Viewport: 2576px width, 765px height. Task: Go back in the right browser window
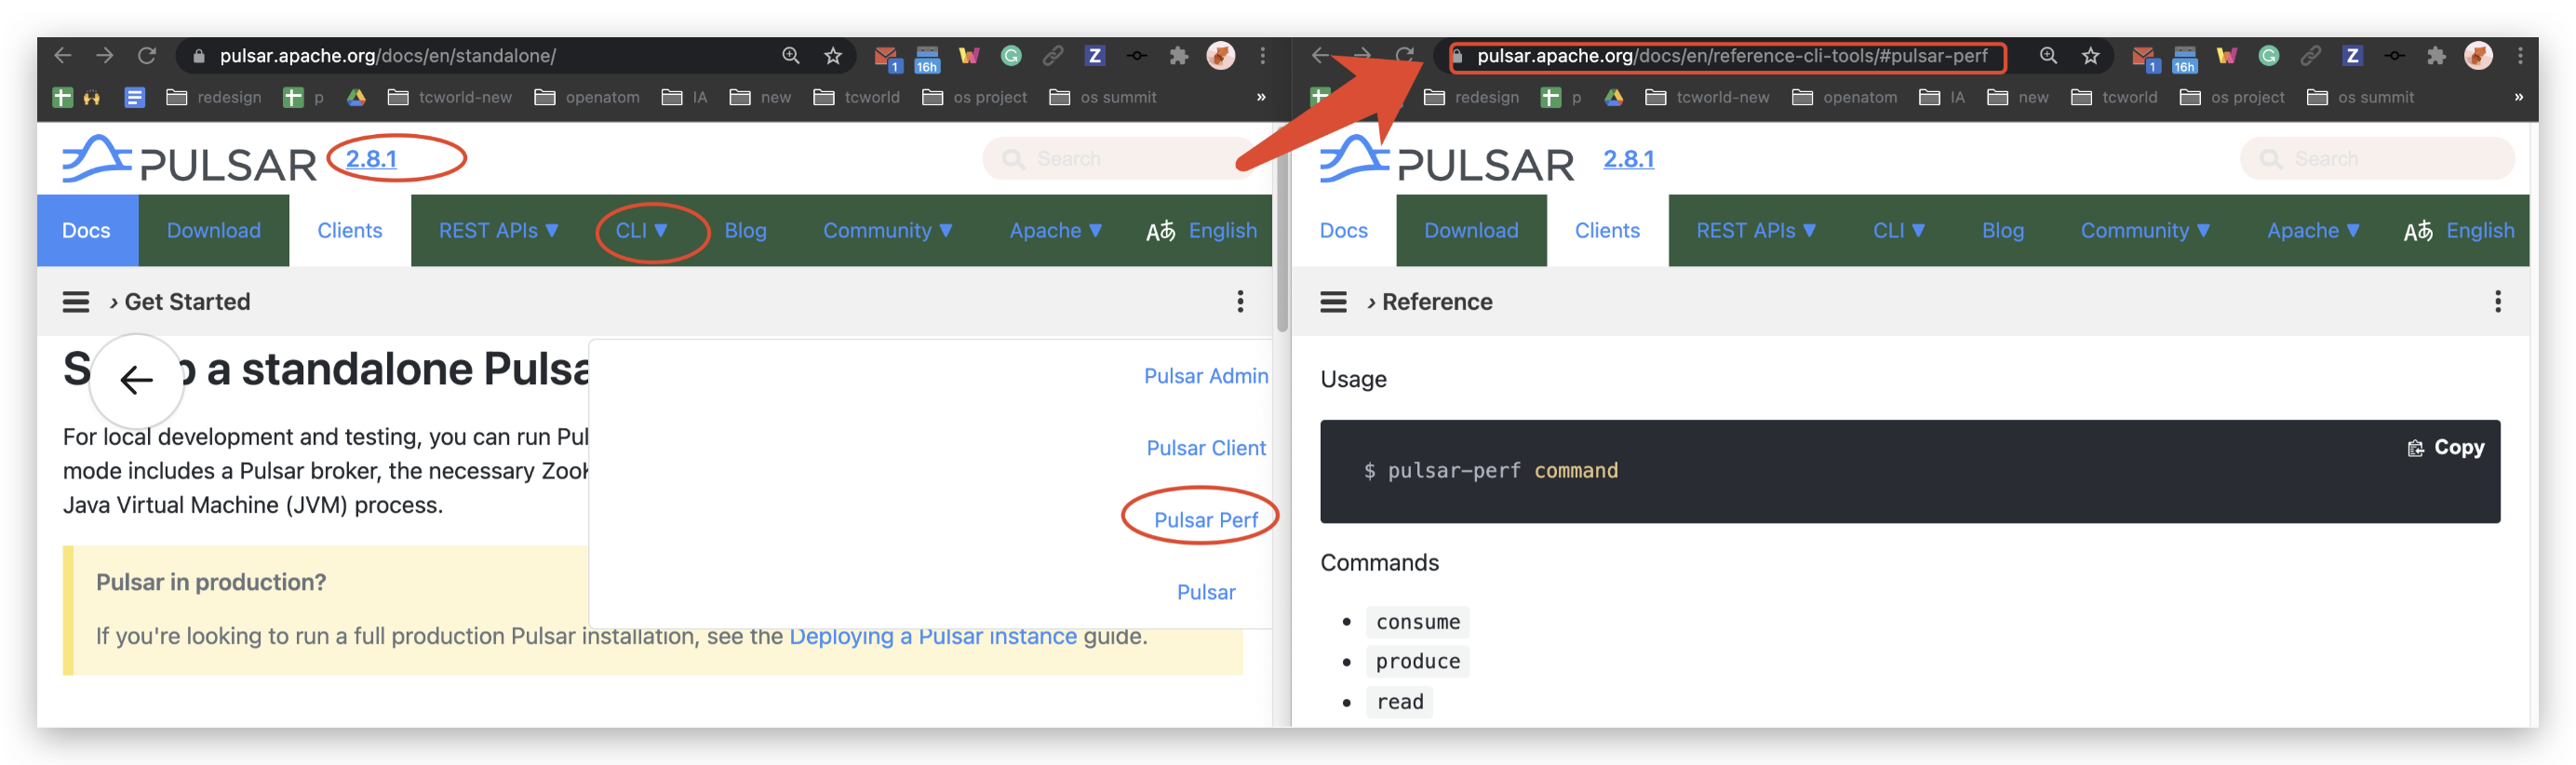pyautogui.click(x=1321, y=56)
